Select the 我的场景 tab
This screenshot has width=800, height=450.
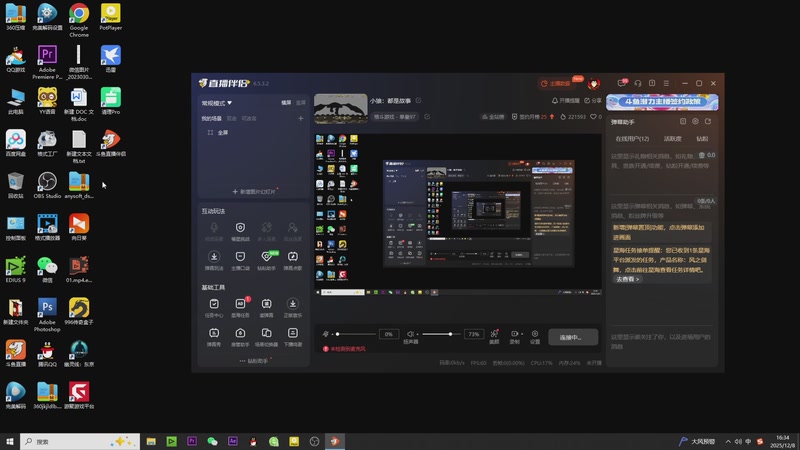[211, 118]
